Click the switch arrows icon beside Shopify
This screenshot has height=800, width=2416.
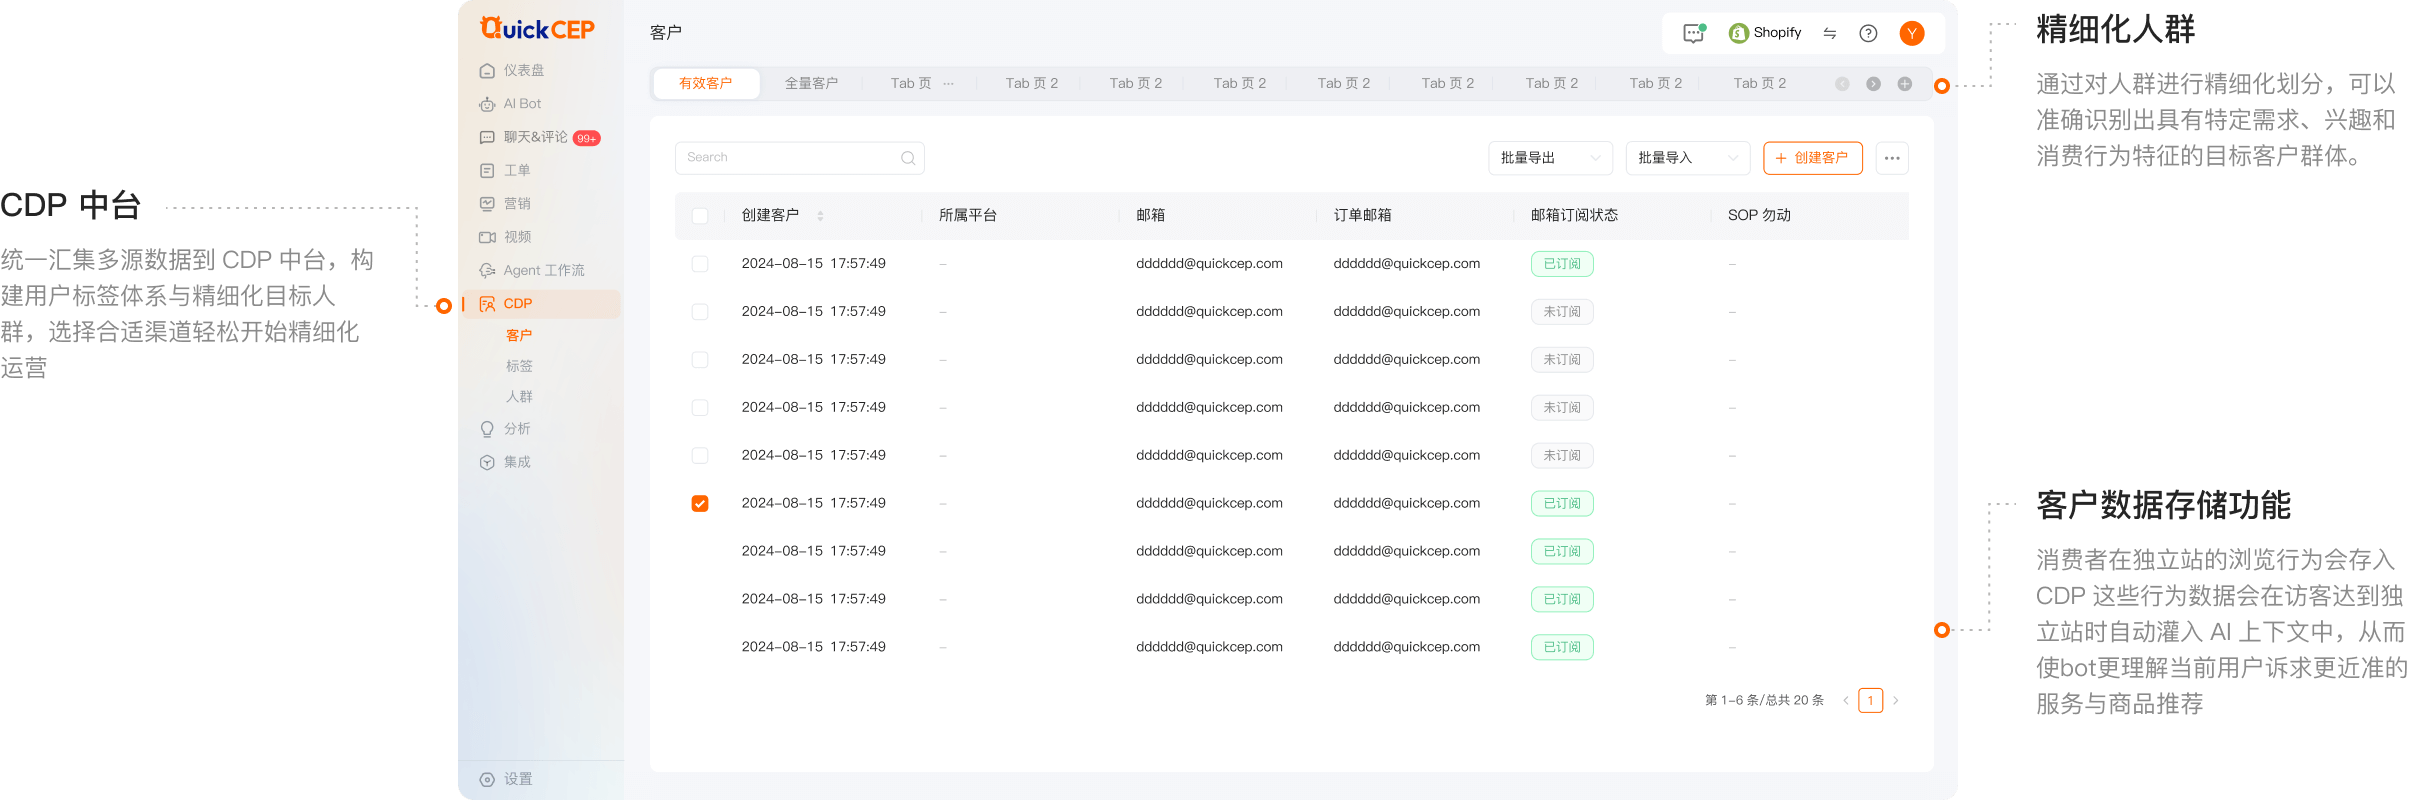[1829, 33]
